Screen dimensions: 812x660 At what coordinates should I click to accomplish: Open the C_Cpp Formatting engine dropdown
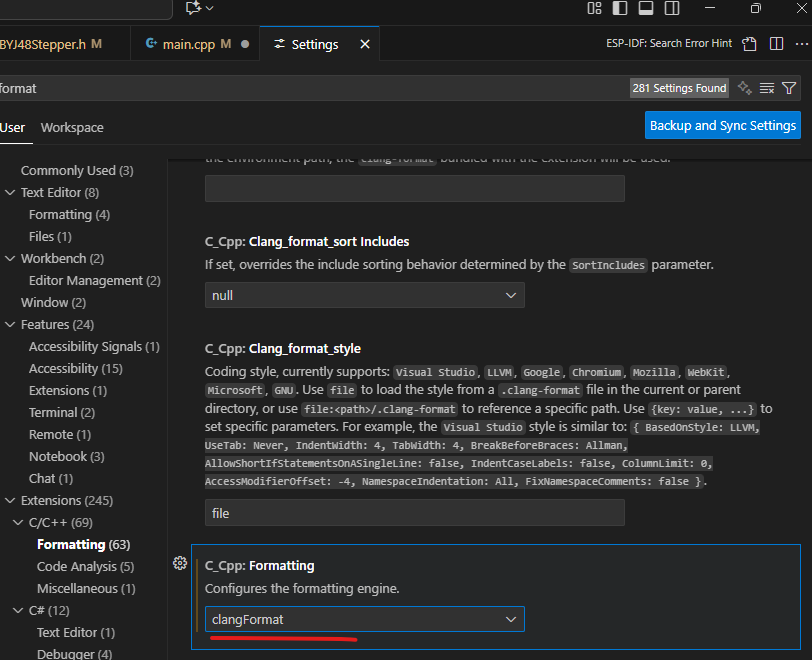(x=364, y=619)
